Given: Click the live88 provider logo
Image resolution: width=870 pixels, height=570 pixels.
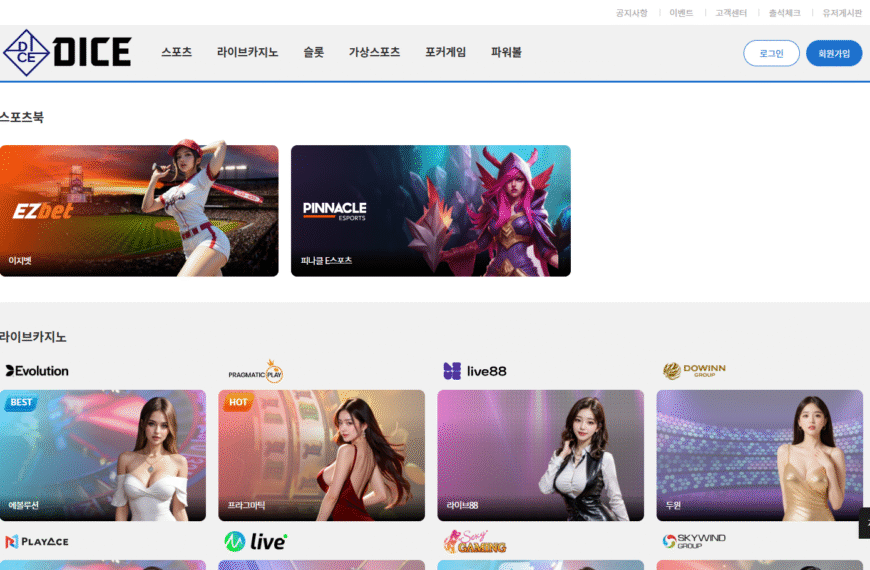Looking at the screenshot, I should pos(475,371).
